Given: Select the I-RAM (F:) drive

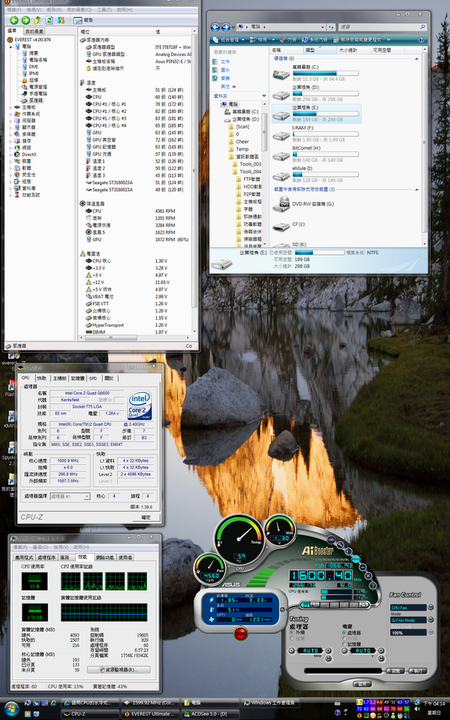Looking at the screenshot, I should 316,134.
